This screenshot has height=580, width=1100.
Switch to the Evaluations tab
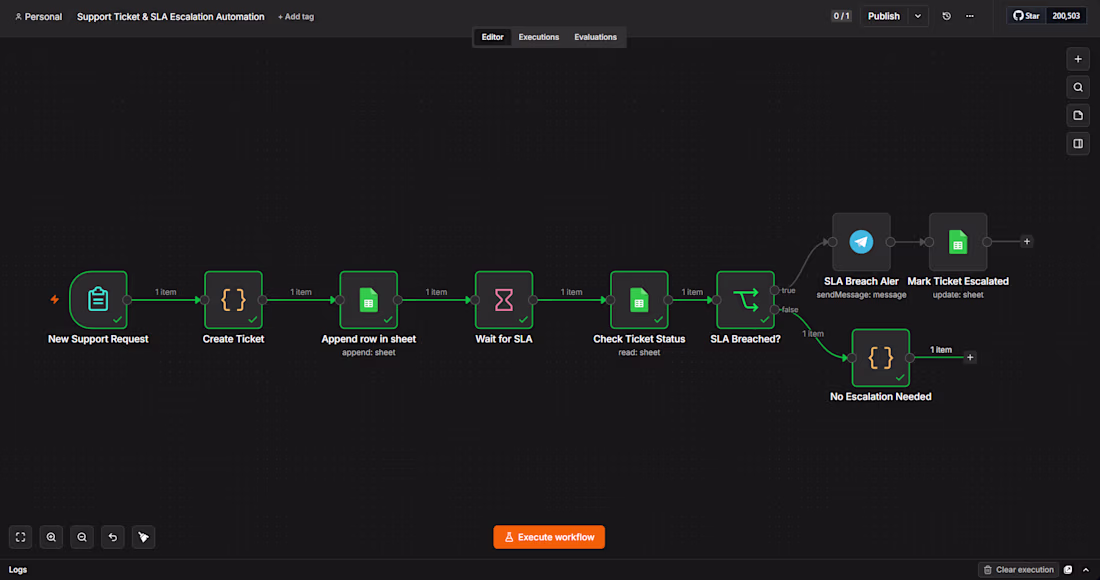[x=596, y=37]
